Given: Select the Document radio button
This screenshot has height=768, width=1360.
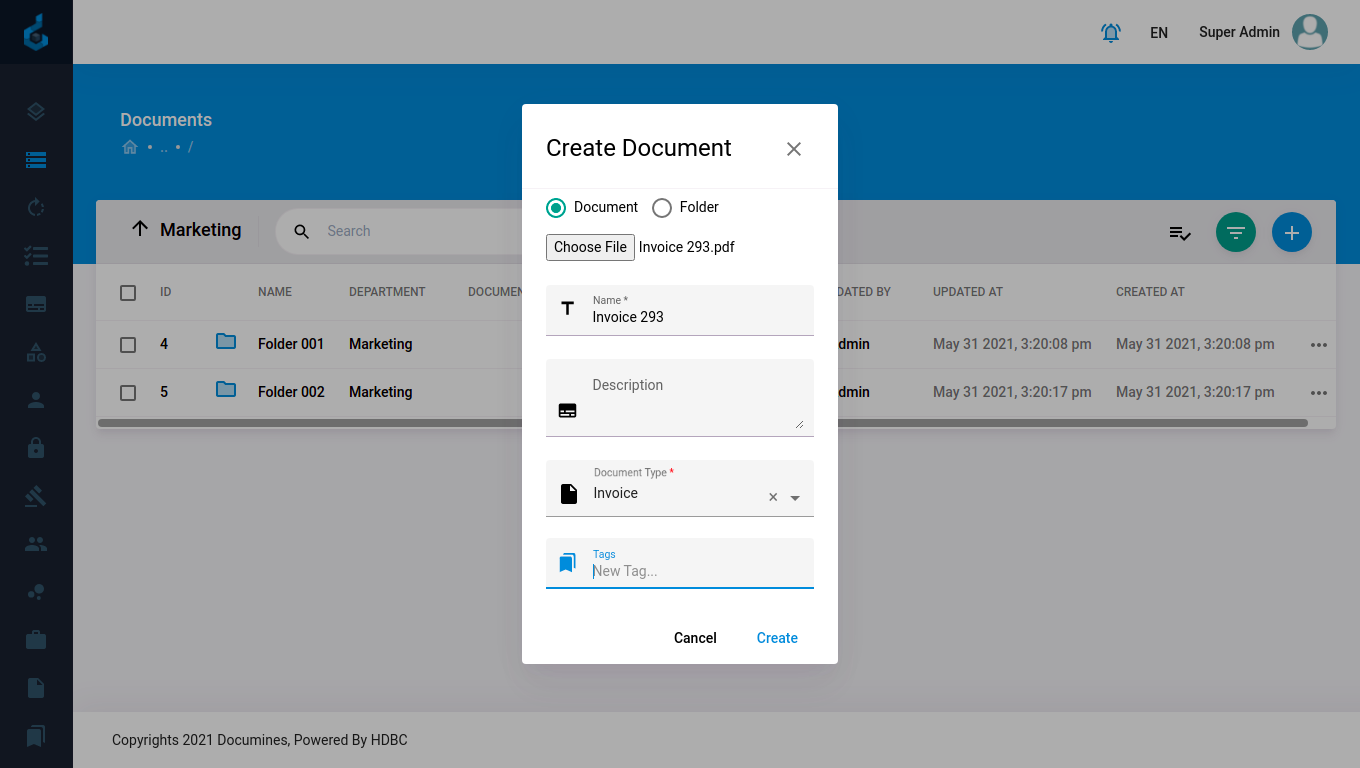Looking at the screenshot, I should point(556,208).
